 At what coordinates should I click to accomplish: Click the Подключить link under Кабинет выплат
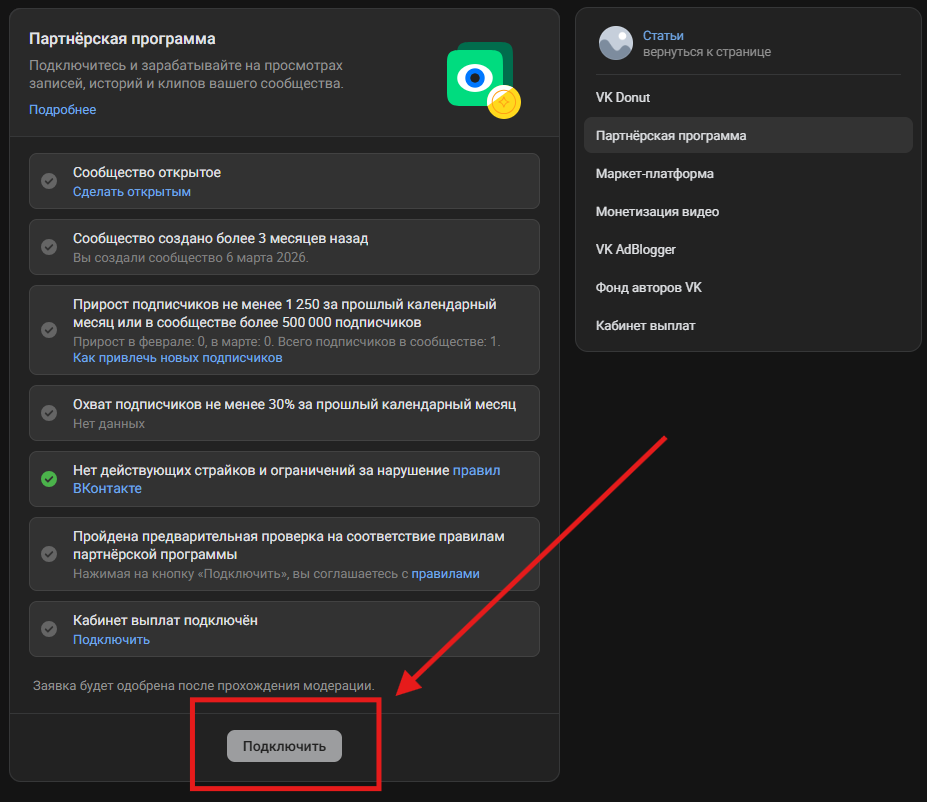(111, 640)
